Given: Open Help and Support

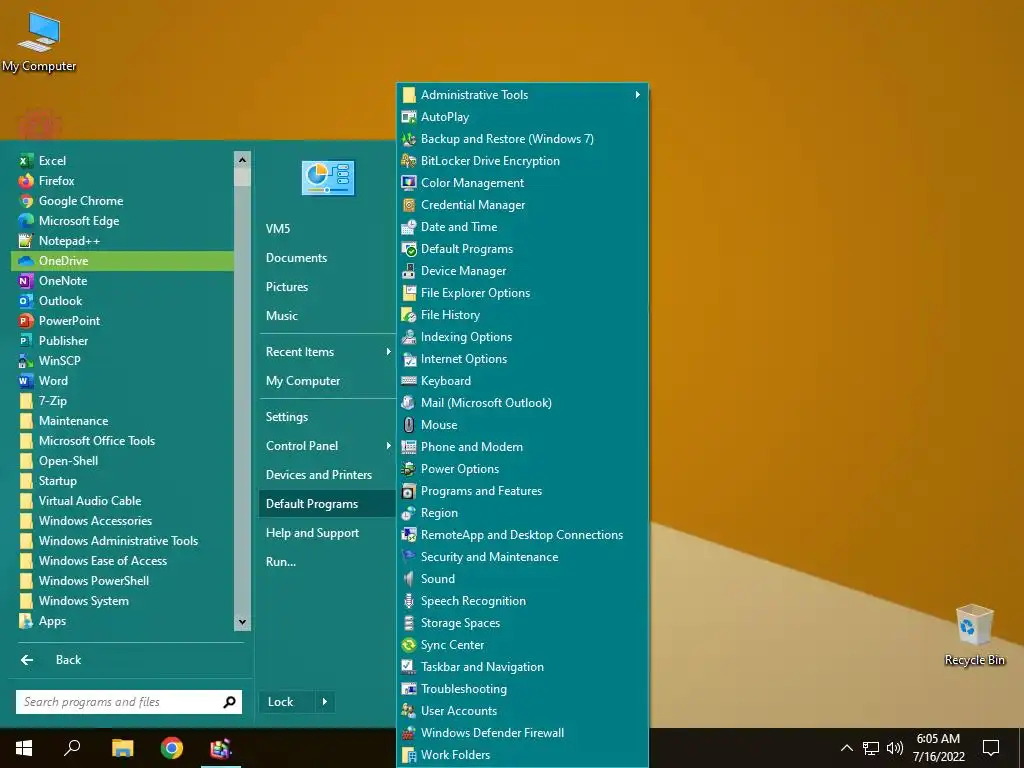Looking at the screenshot, I should 327,533.
